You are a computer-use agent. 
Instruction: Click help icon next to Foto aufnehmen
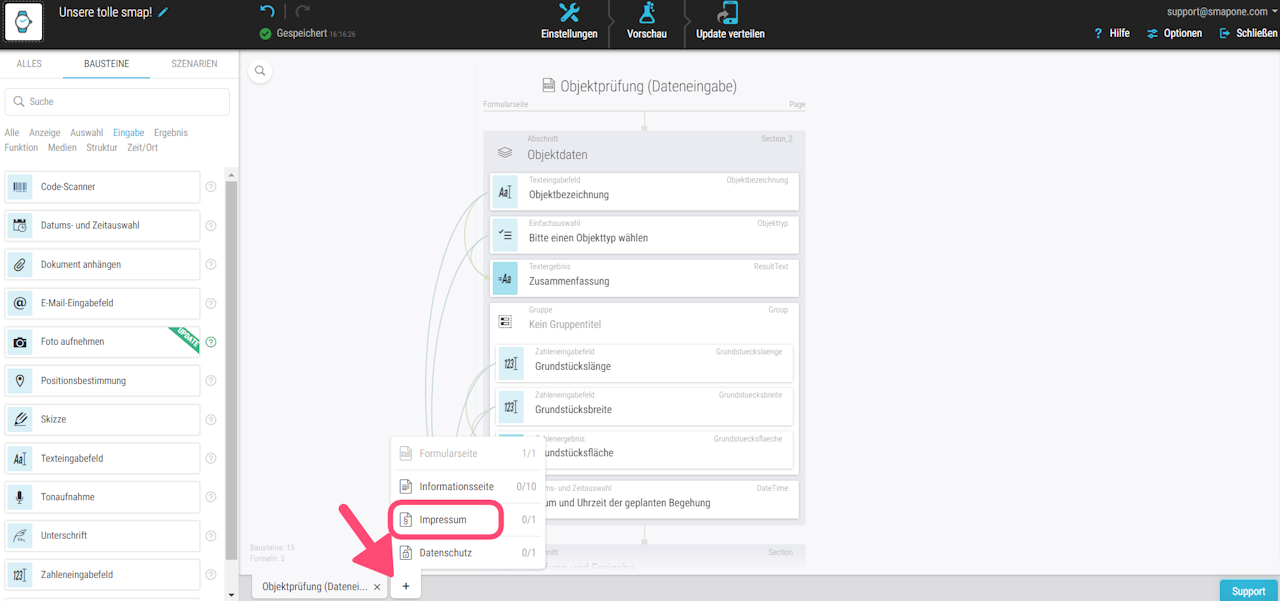point(211,342)
